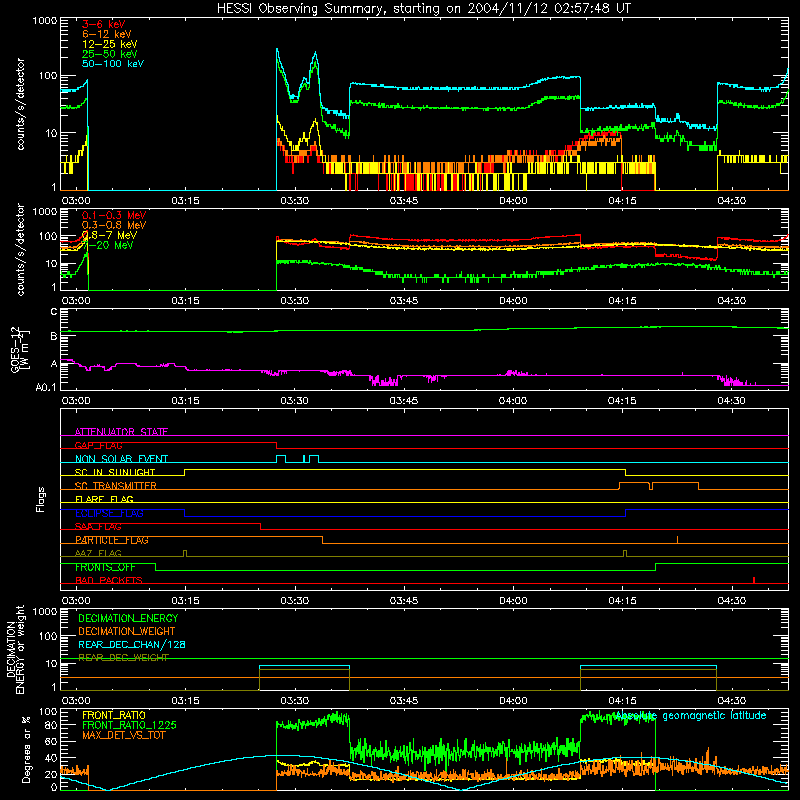800x800 pixels.
Task: Select the 3-6 keV legend label
Action: (104, 24)
